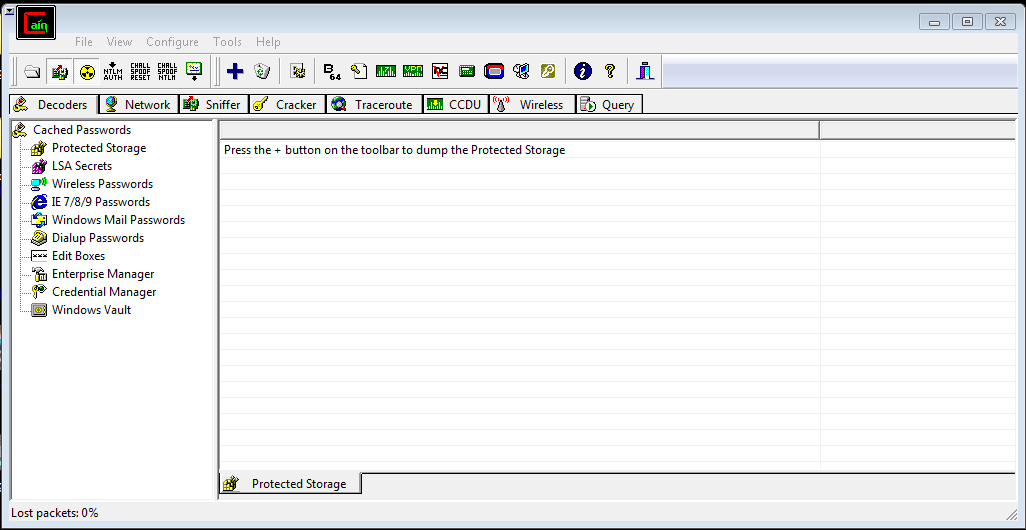Click the Protected Storage bottom tab
Screen dimensions: 1026x530
[291, 484]
